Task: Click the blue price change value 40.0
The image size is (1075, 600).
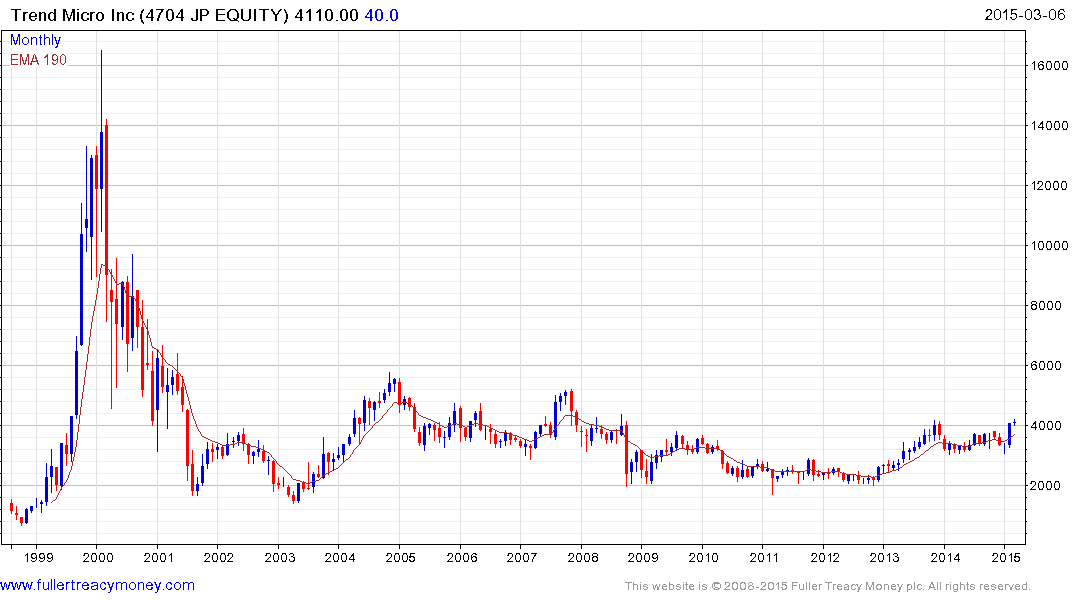Action: pyautogui.click(x=381, y=15)
